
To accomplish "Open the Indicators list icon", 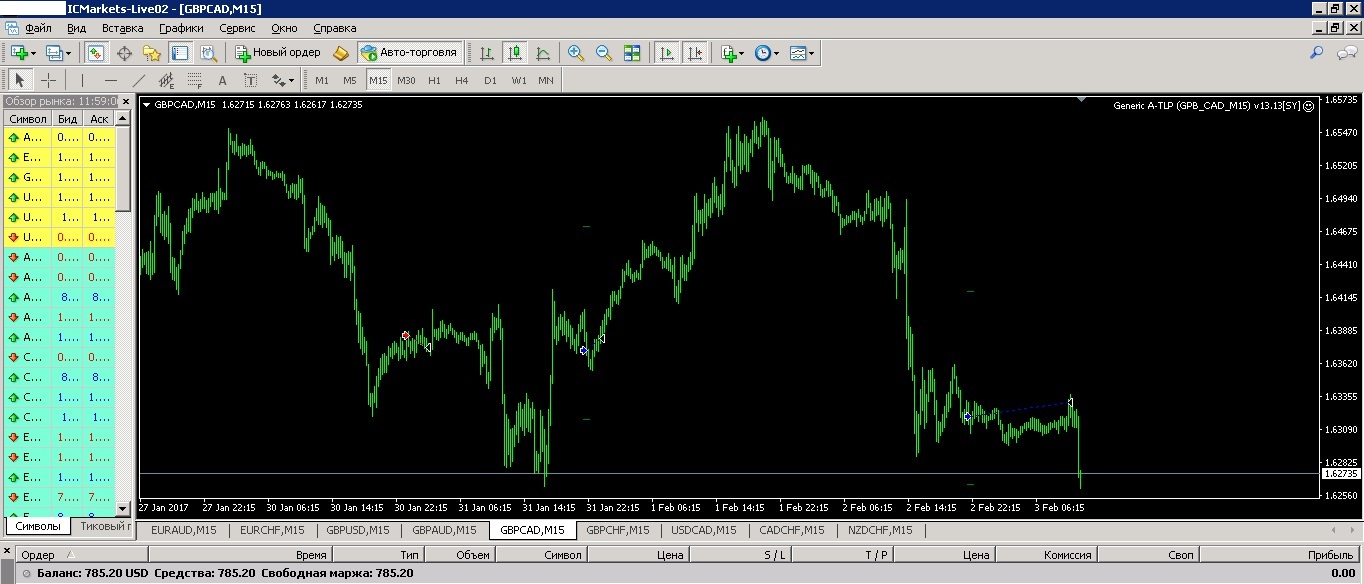I will coord(728,53).
